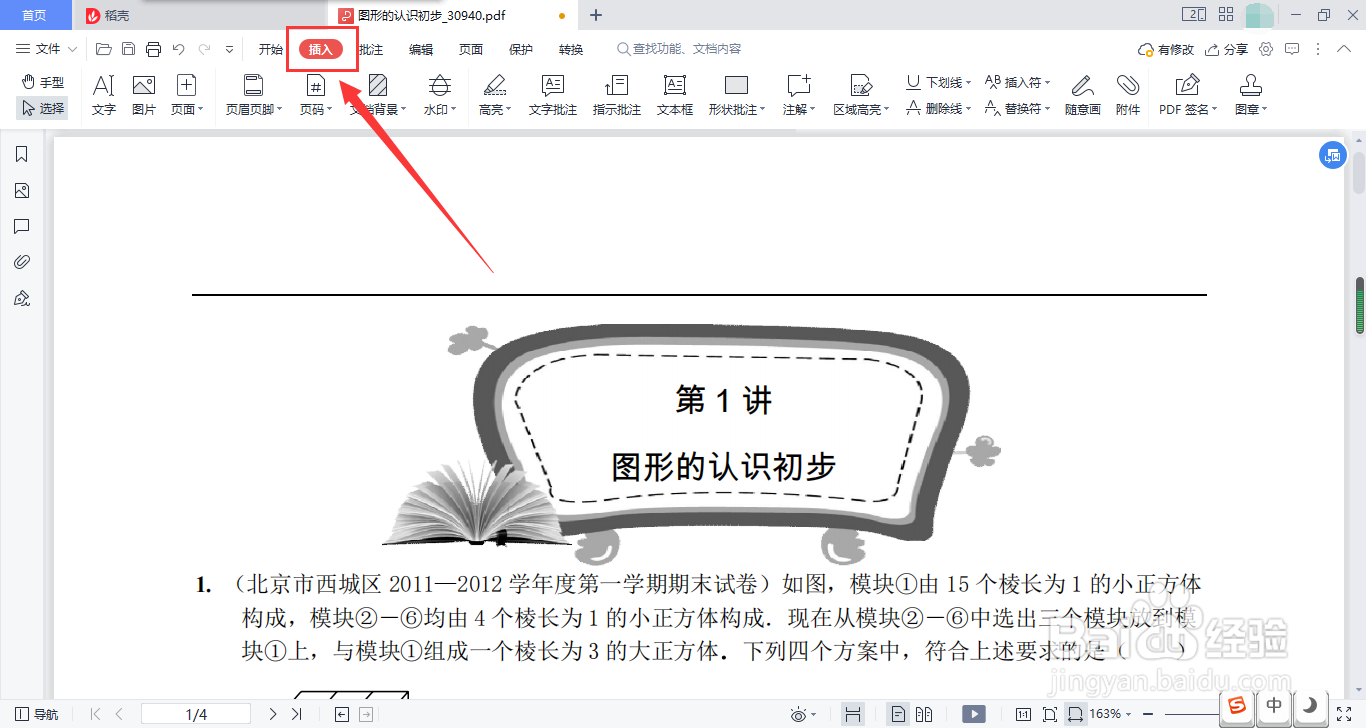The width and height of the screenshot is (1366, 728).
Task: Switch to the 批注 ribbon tab
Action: 372,49
